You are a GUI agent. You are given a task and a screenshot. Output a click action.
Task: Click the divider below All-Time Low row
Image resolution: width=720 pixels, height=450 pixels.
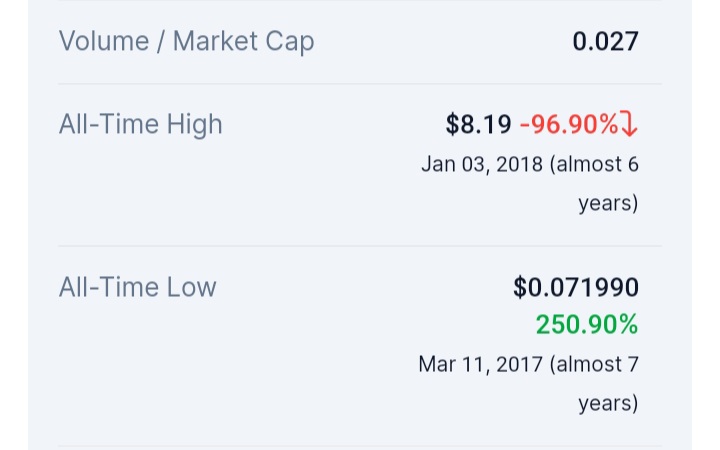(x=360, y=446)
